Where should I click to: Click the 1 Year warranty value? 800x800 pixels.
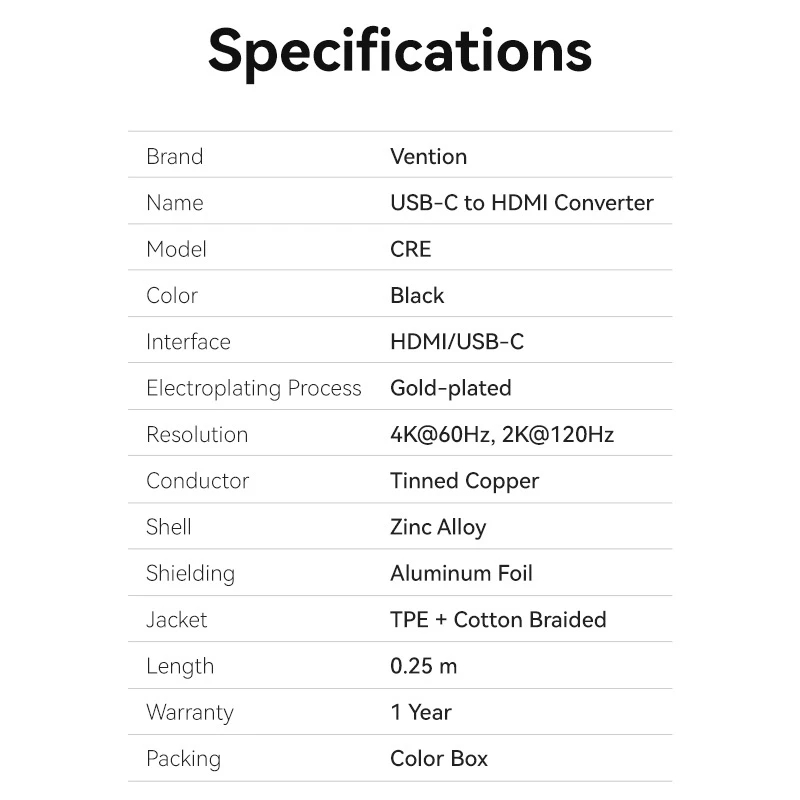tap(420, 712)
